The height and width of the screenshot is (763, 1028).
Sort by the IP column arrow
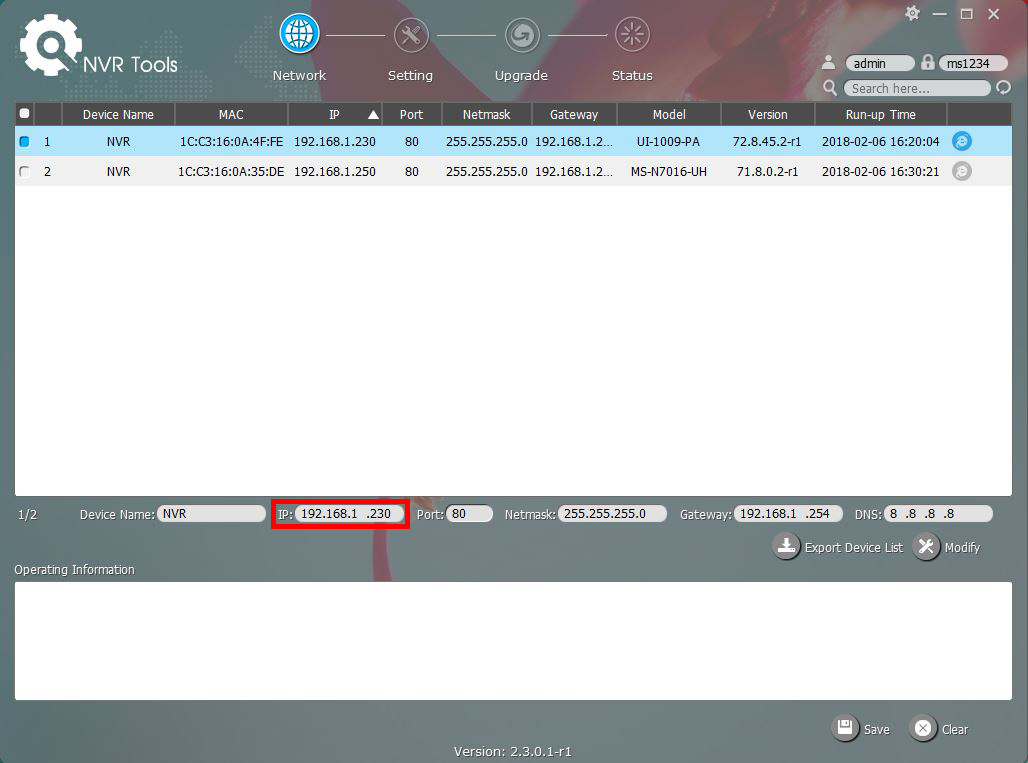[371, 114]
